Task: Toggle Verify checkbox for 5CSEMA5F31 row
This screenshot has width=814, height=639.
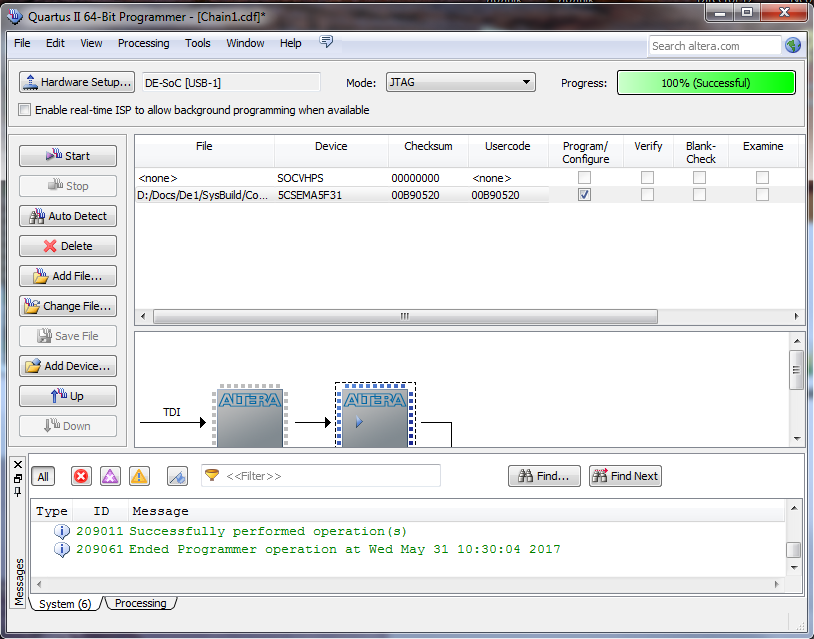Action: [647, 195]
